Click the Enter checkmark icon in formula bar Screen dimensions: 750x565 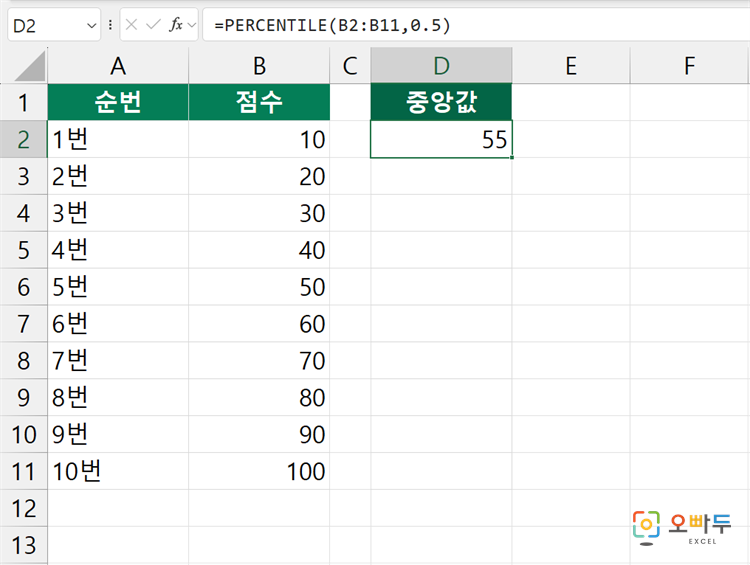tap(153, 24)
